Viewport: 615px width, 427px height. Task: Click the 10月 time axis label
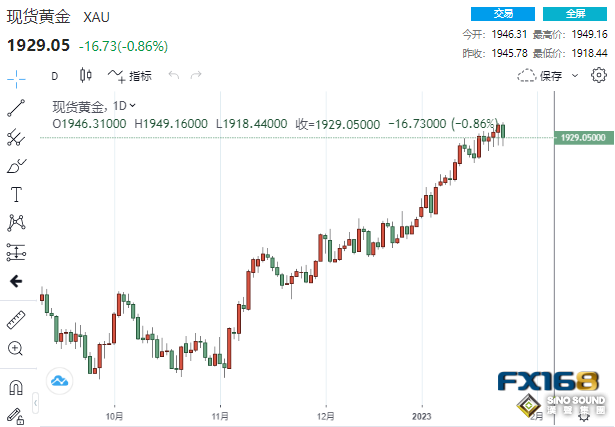(x=114, y=416)
